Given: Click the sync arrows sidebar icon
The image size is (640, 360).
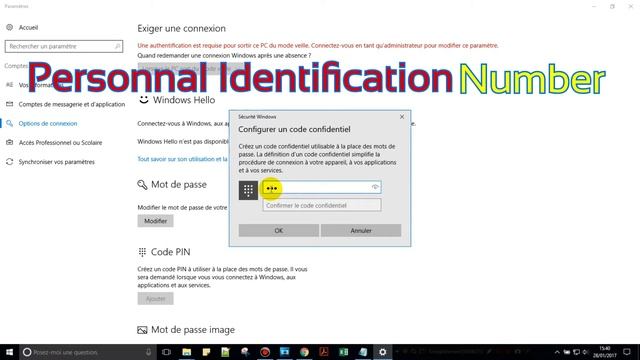Looking at the screenshot, I should coord(9,162).
